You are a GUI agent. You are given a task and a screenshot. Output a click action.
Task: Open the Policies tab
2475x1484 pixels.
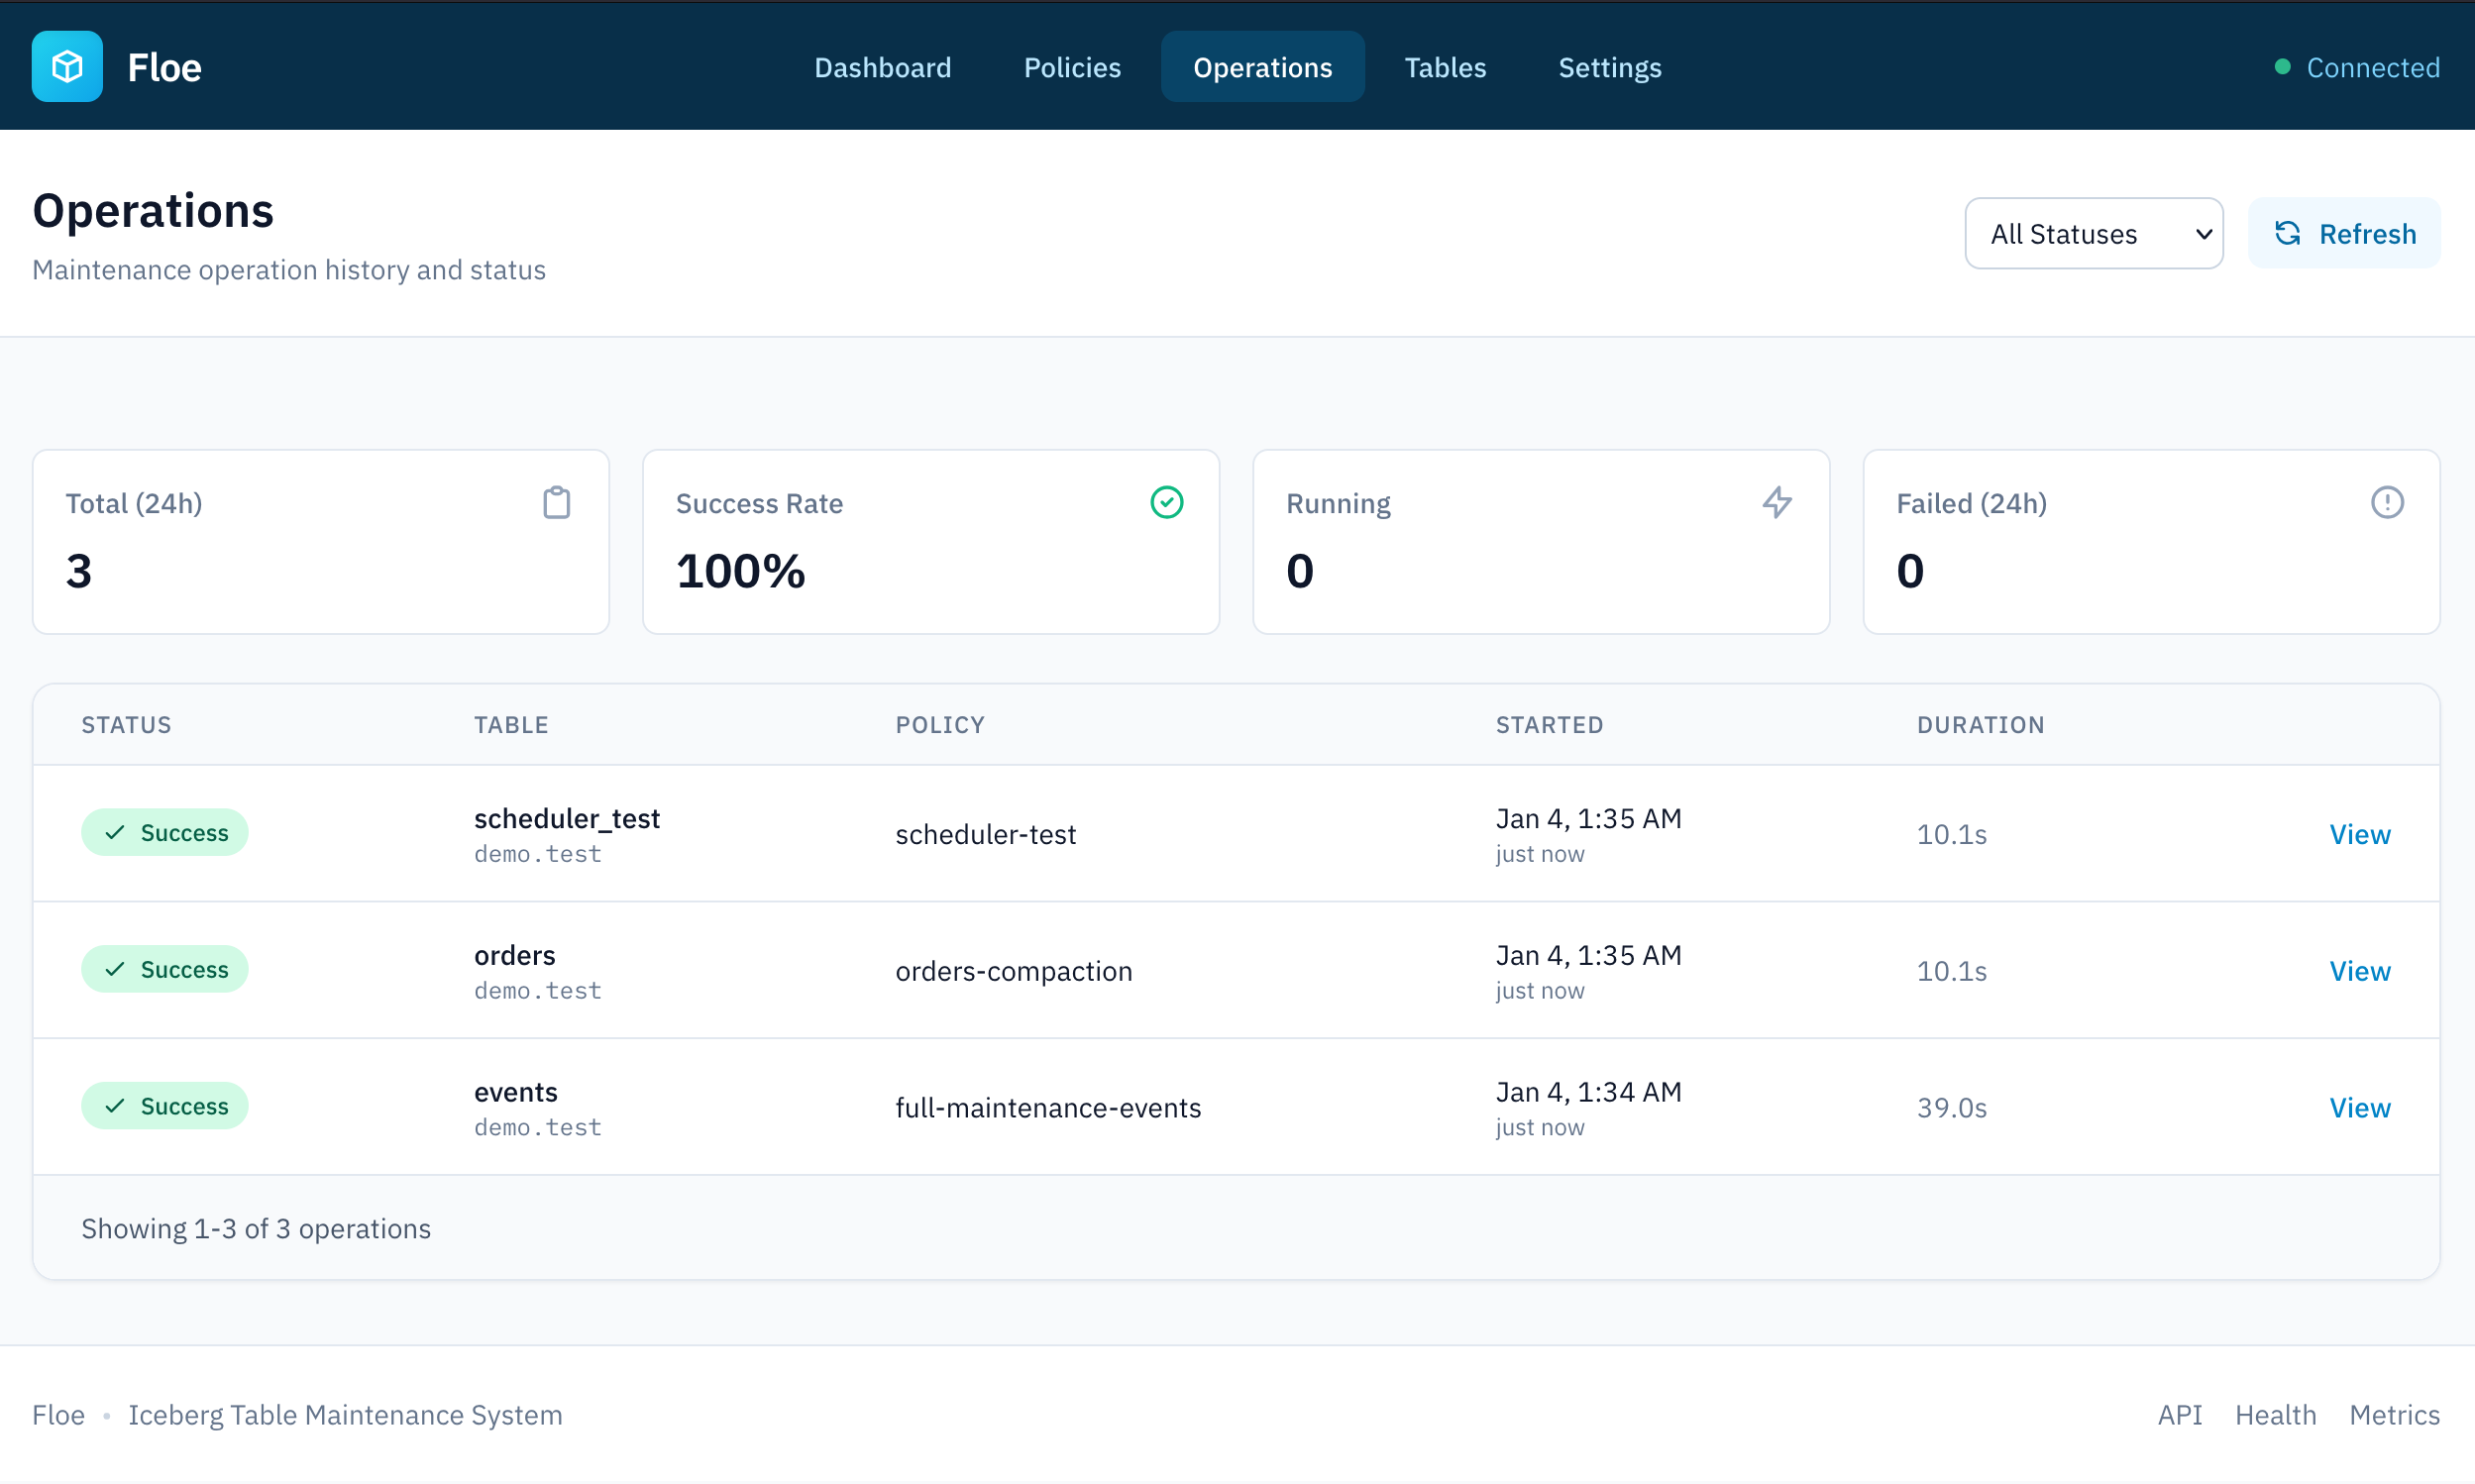1072,67
